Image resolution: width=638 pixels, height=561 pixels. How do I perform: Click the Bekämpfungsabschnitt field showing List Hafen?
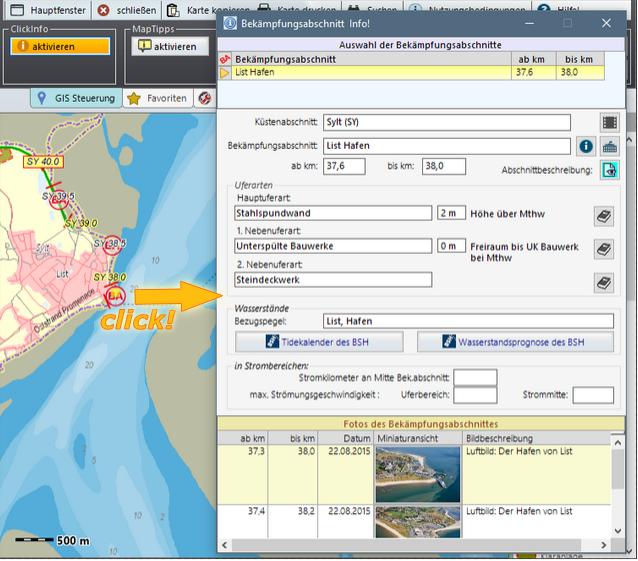tap(447, 146)
